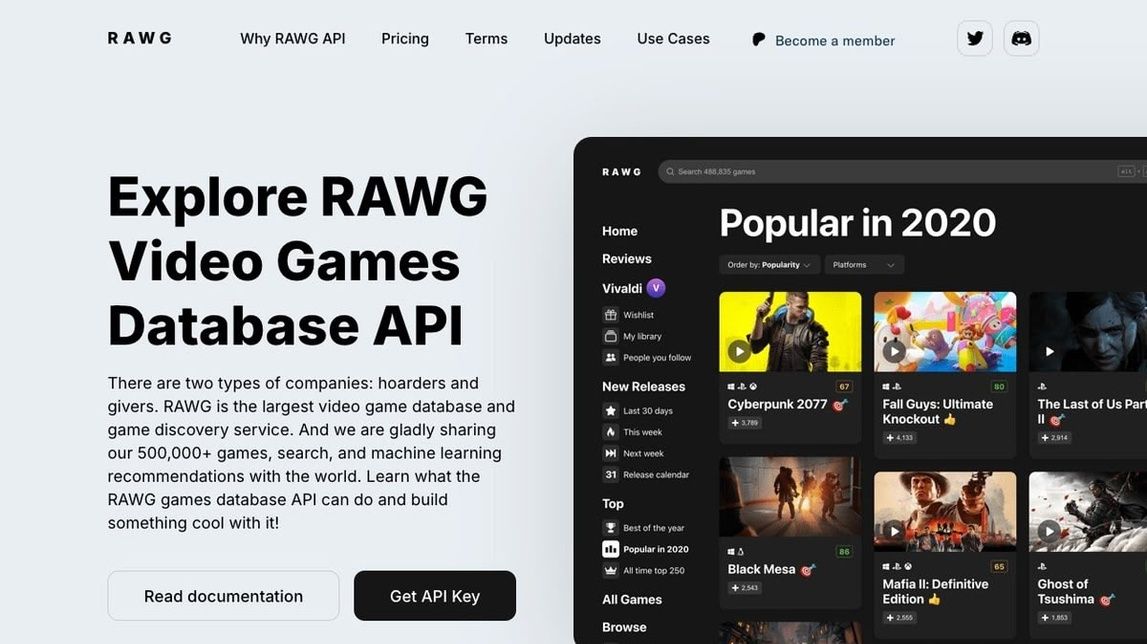Viewport: 1147px width, 644px height.
Task: Click the All time top 250 crown icon
Action: (610, 570)
